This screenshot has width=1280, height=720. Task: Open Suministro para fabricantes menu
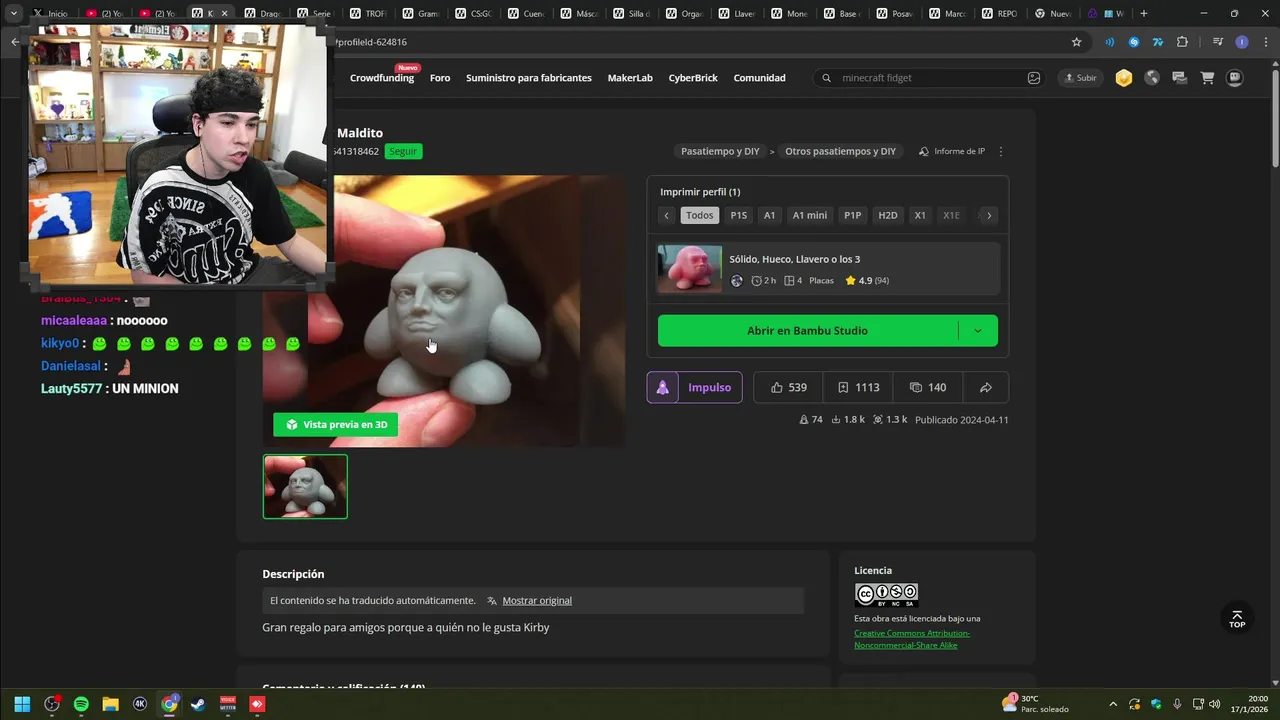(529, 78)
